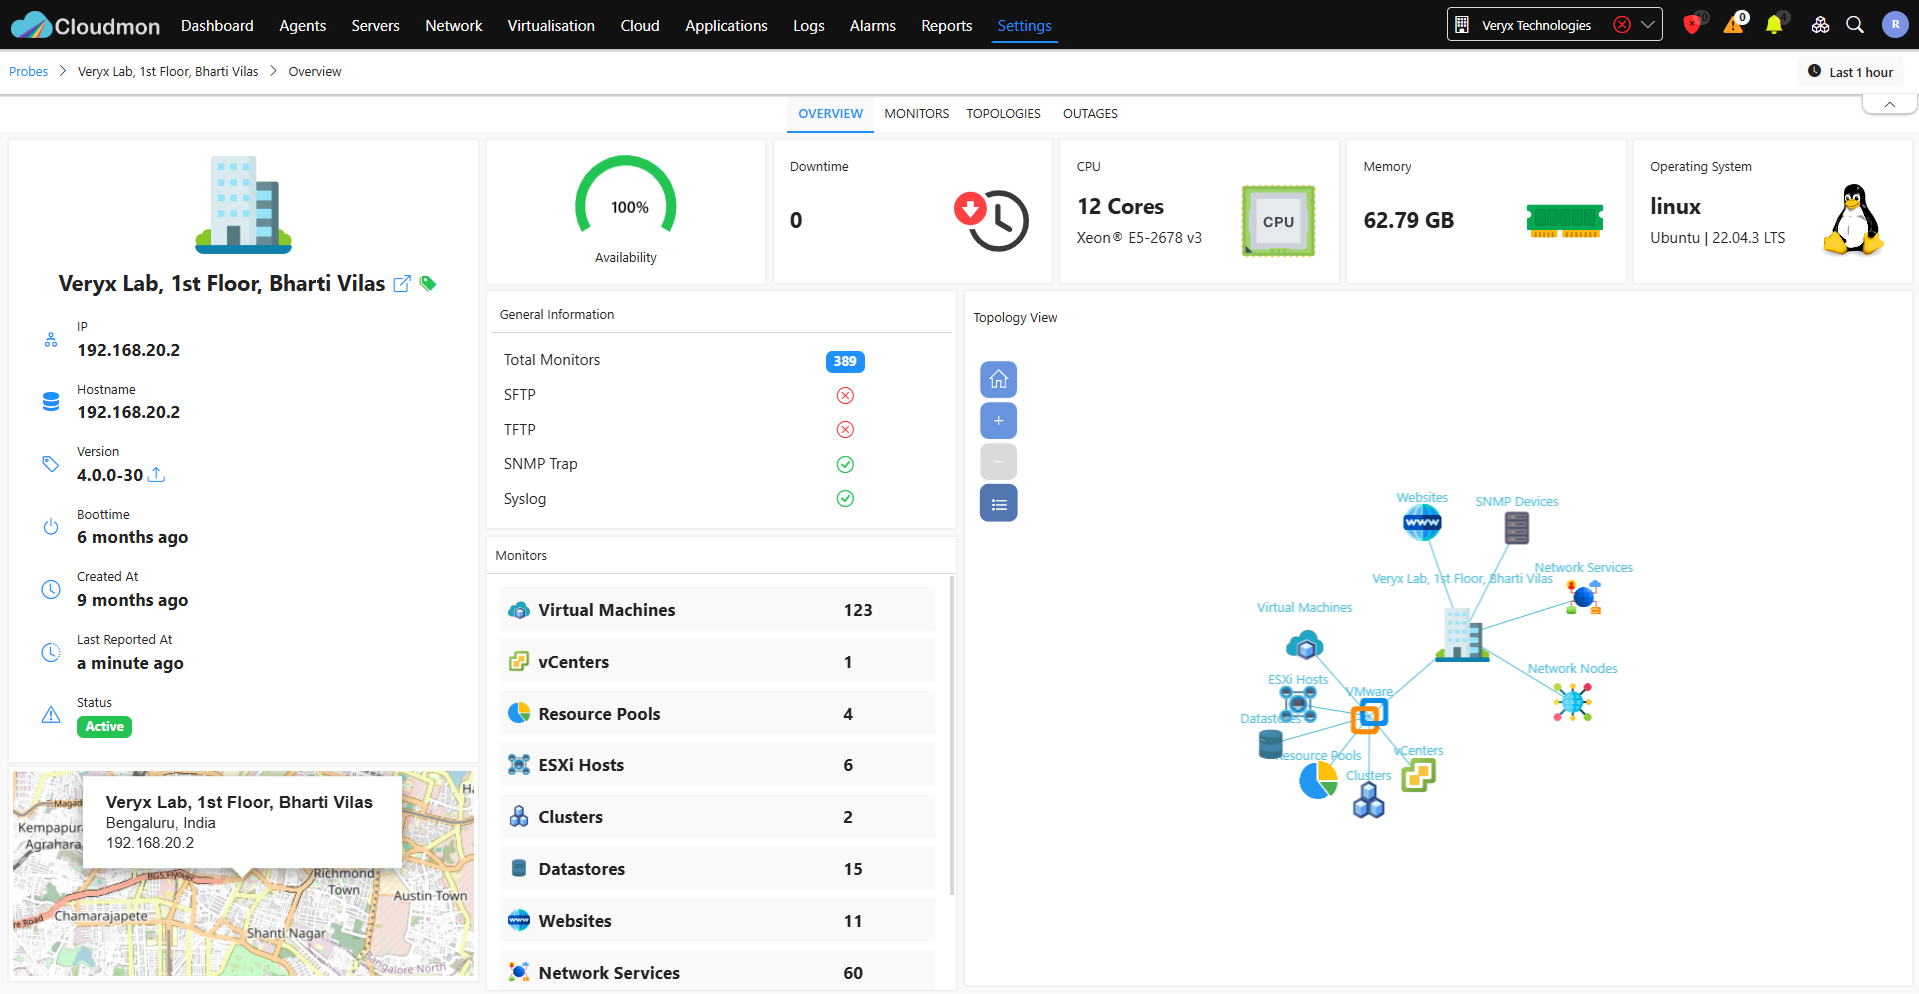Select VMware node in topology
Viewport: 1919px width, 994px height.
1369,715
